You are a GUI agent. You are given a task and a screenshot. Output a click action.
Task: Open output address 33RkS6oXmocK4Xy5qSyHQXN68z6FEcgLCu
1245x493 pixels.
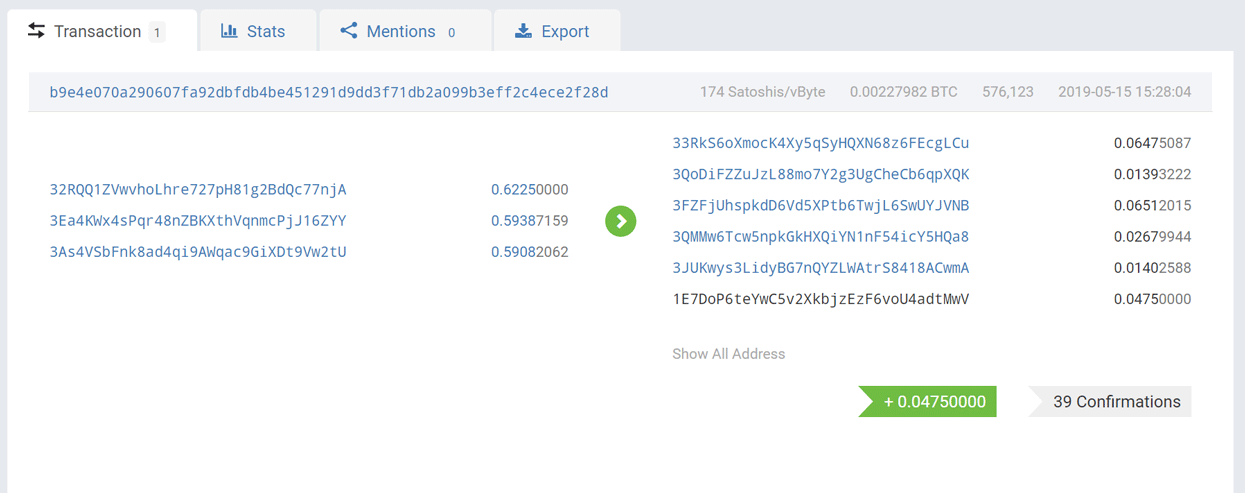[x=821, y=143]
